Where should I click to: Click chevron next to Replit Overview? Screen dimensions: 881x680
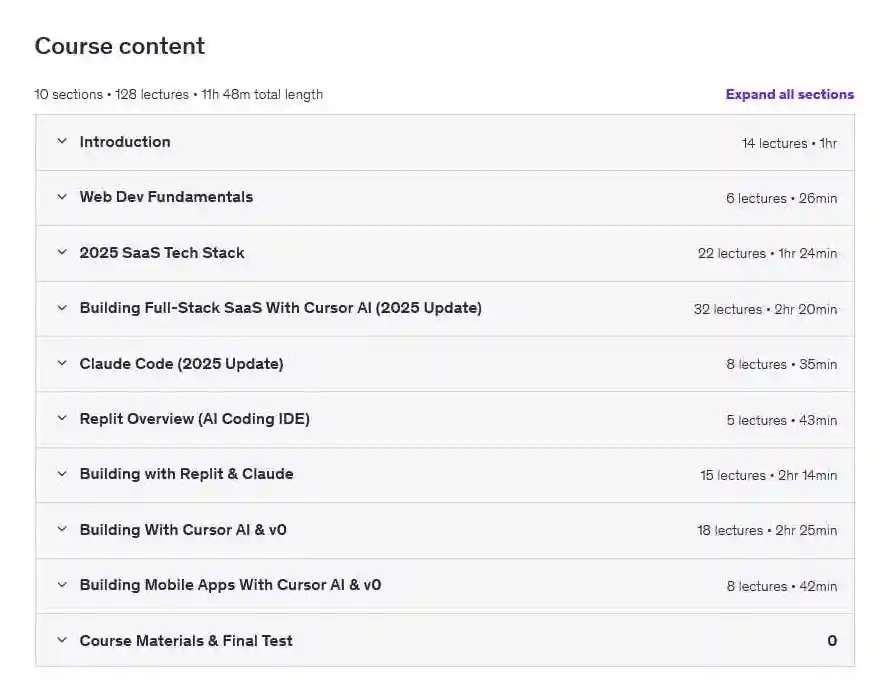coord(62,419)
